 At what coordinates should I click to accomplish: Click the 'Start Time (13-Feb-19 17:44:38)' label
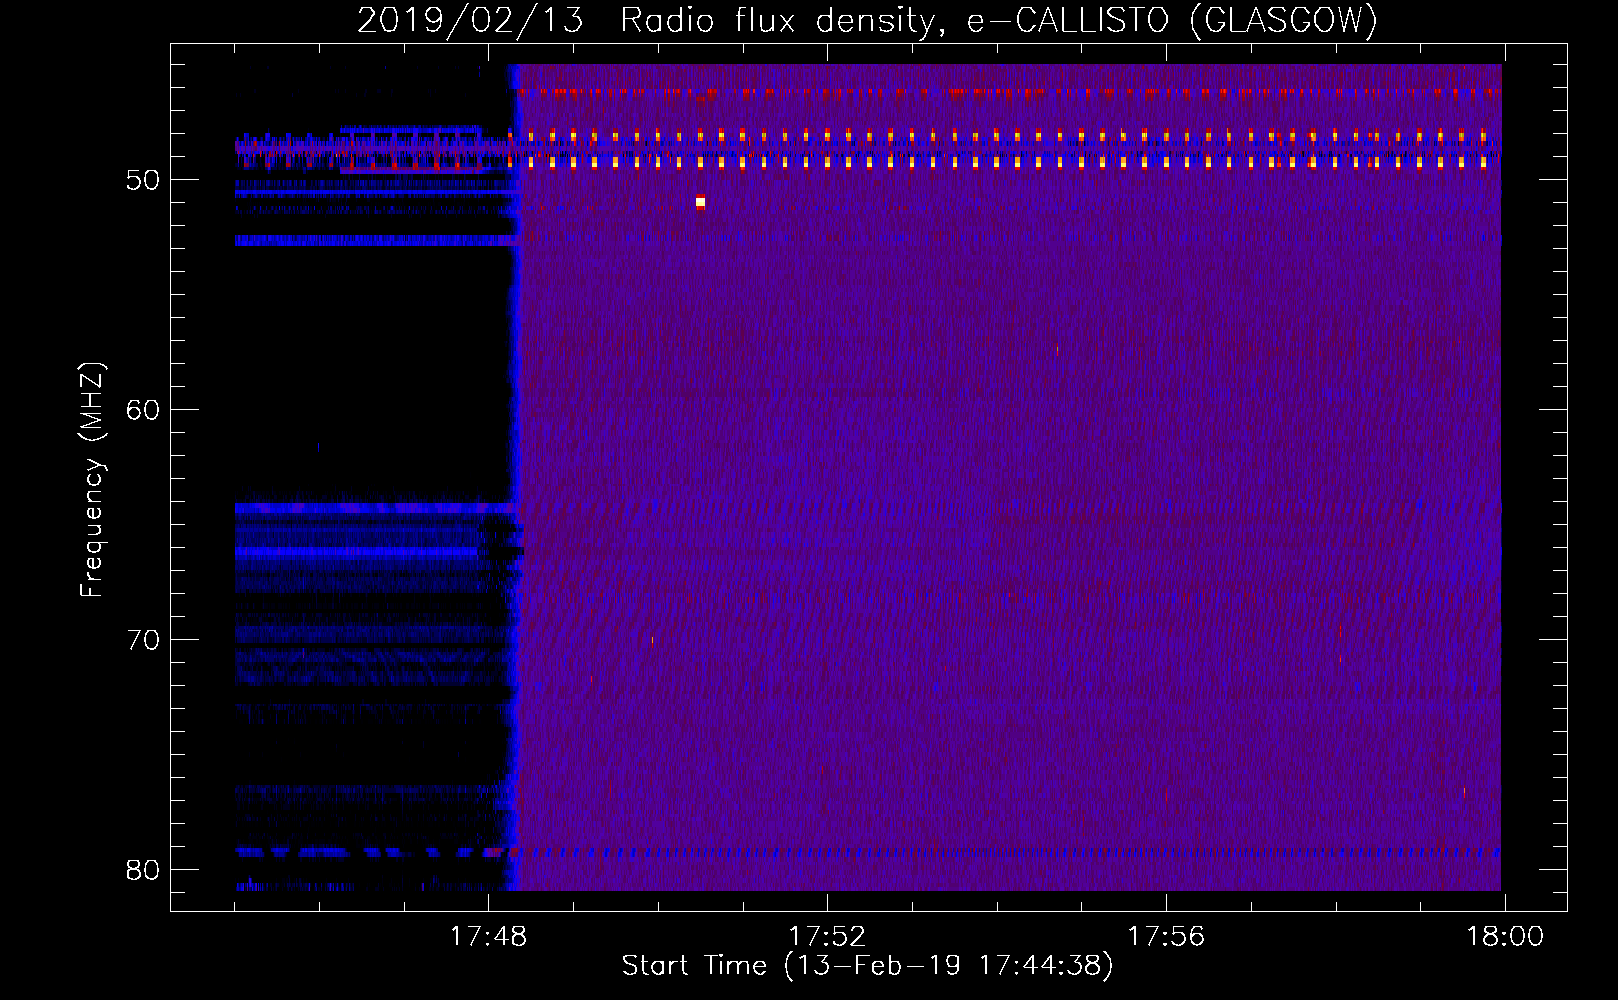(x=867, y=966)
